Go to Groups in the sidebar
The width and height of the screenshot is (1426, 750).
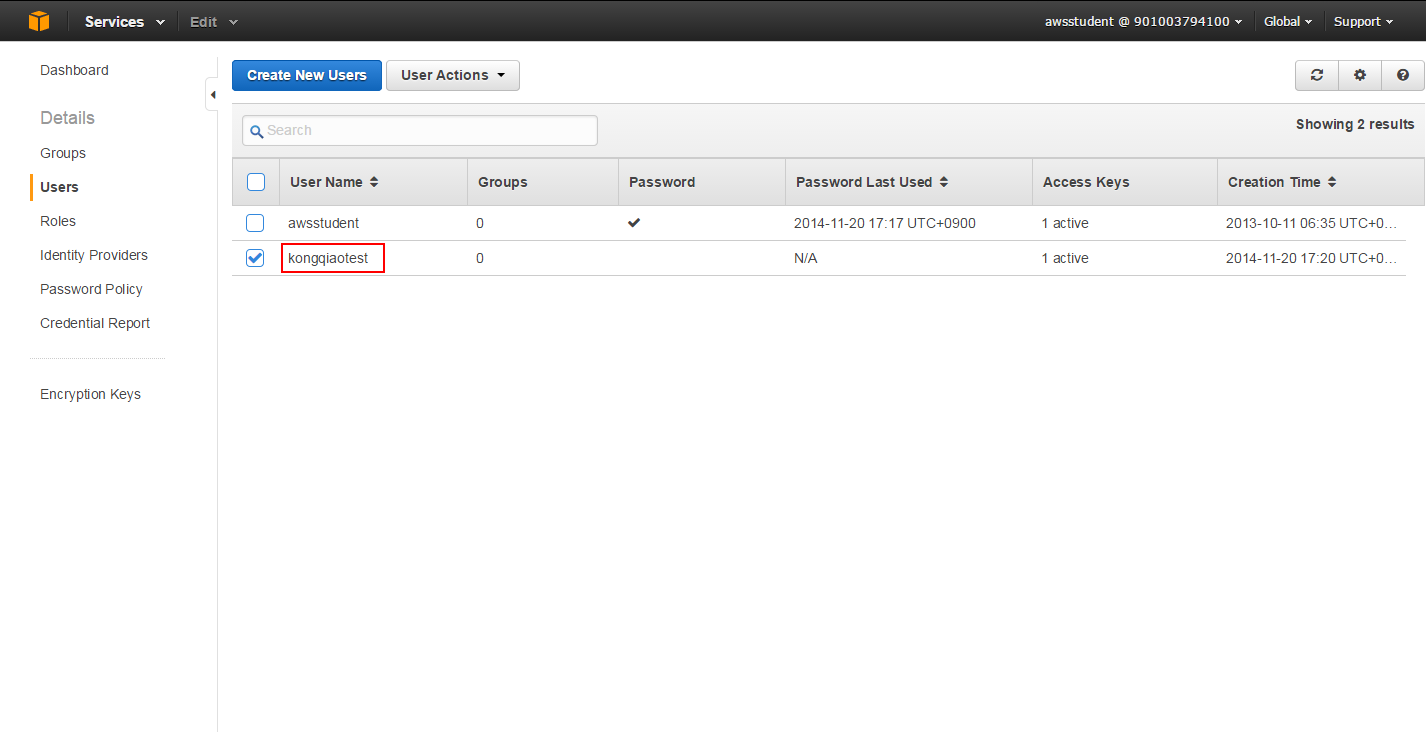pyautogui.click(x=63, y=153)
